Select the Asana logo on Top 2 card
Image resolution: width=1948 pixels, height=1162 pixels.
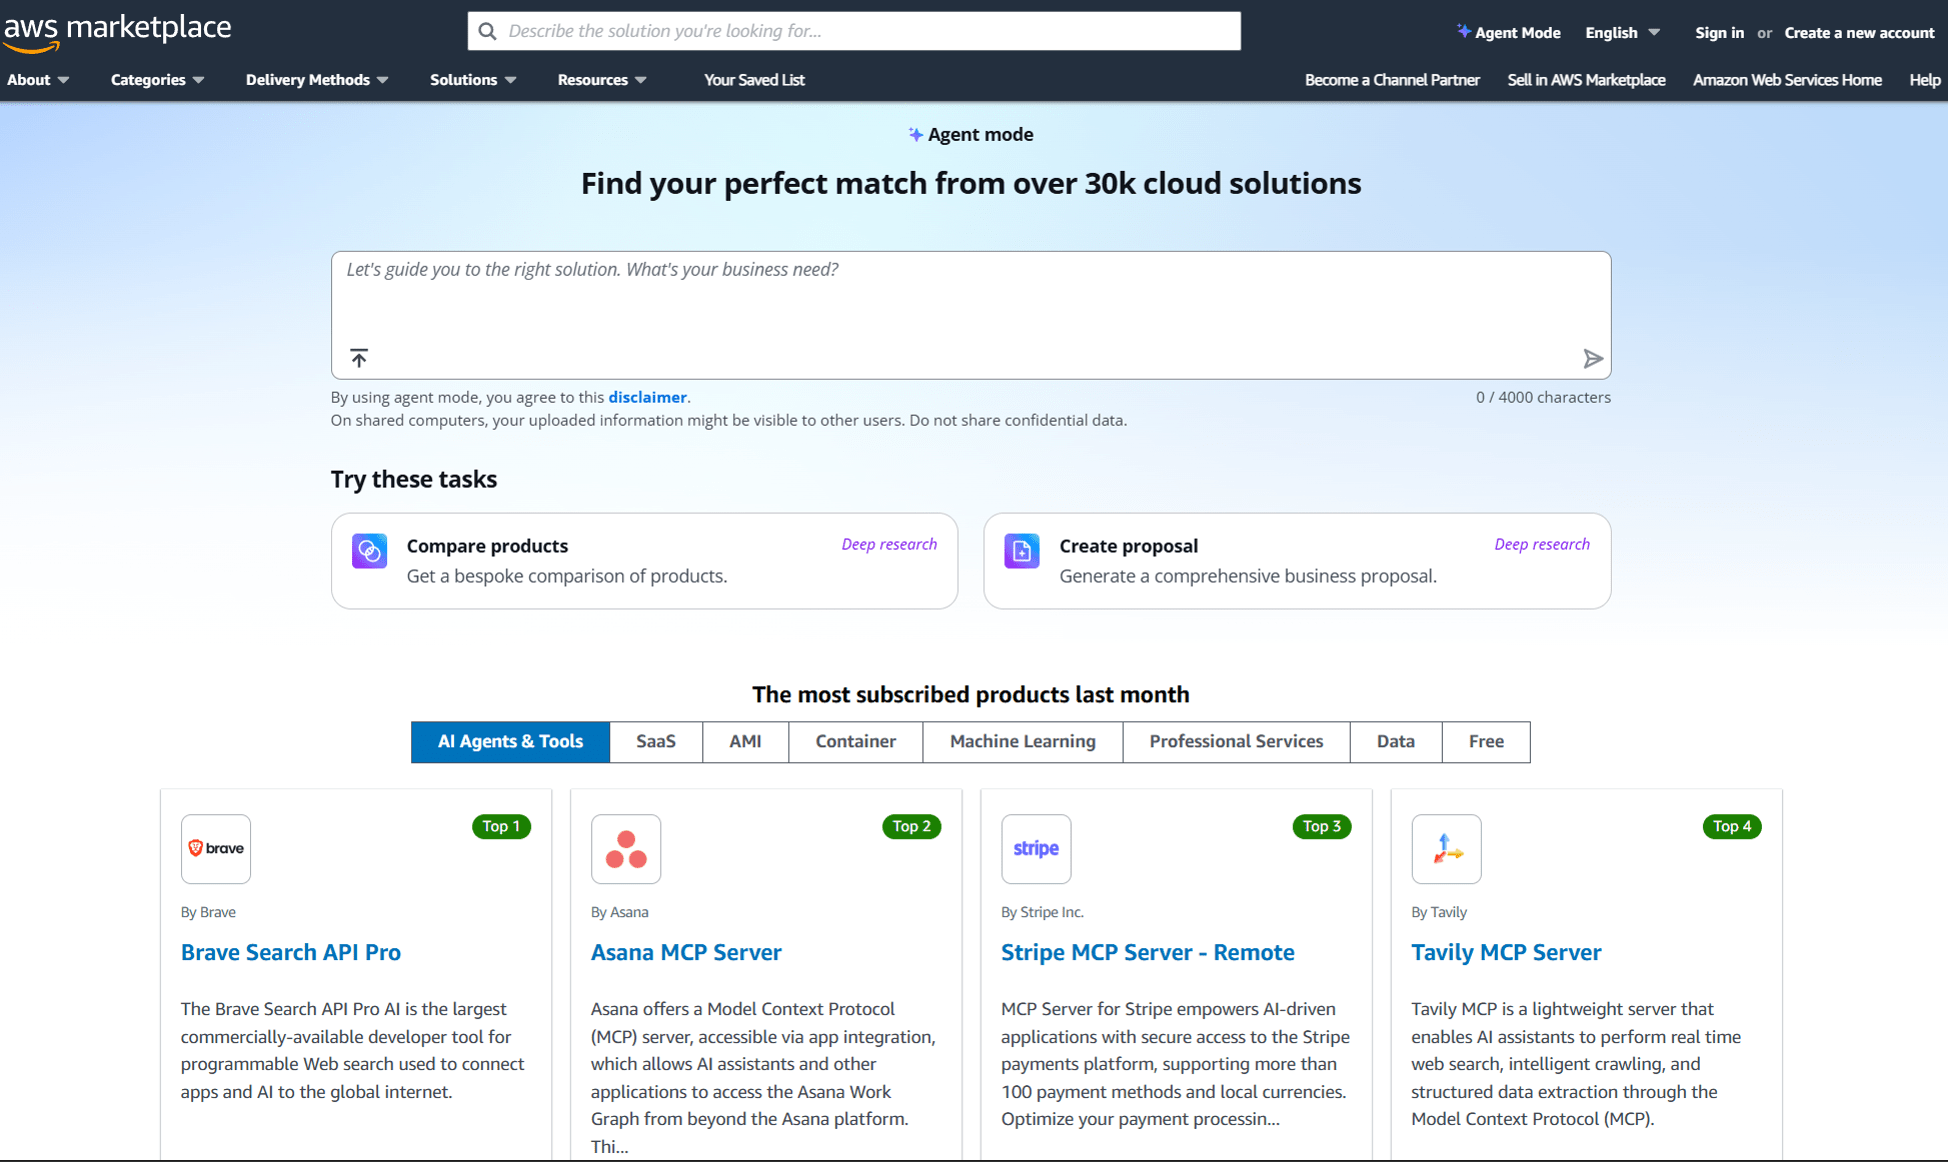coord(625,848)
